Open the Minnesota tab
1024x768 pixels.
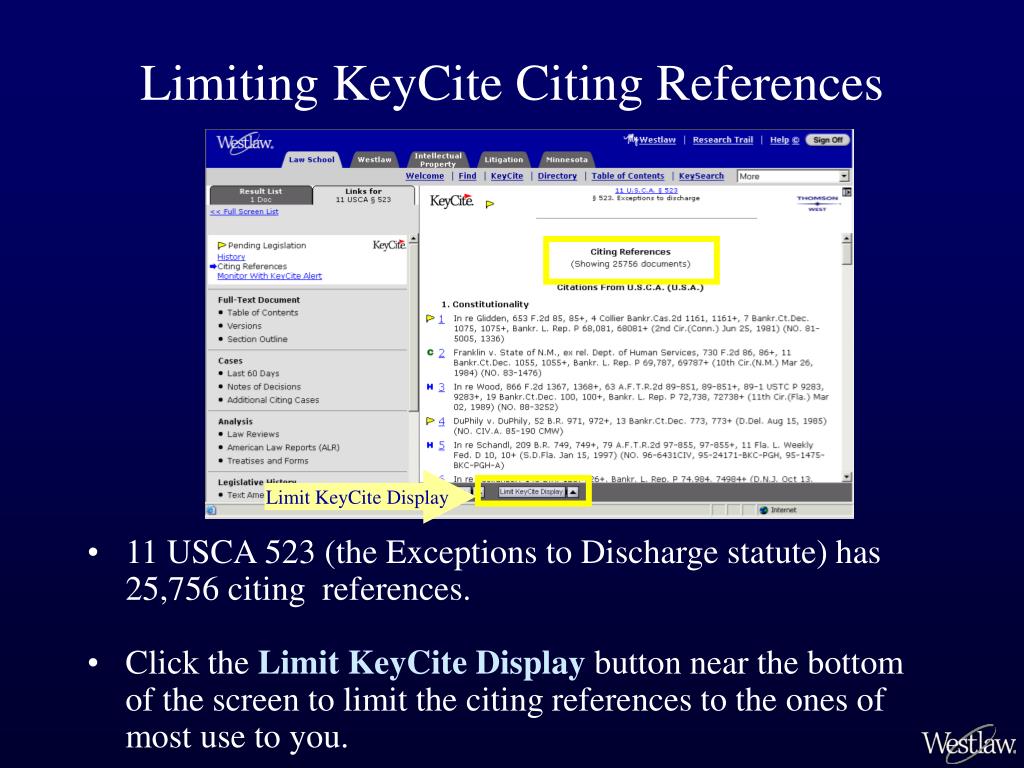coord(566,159)
